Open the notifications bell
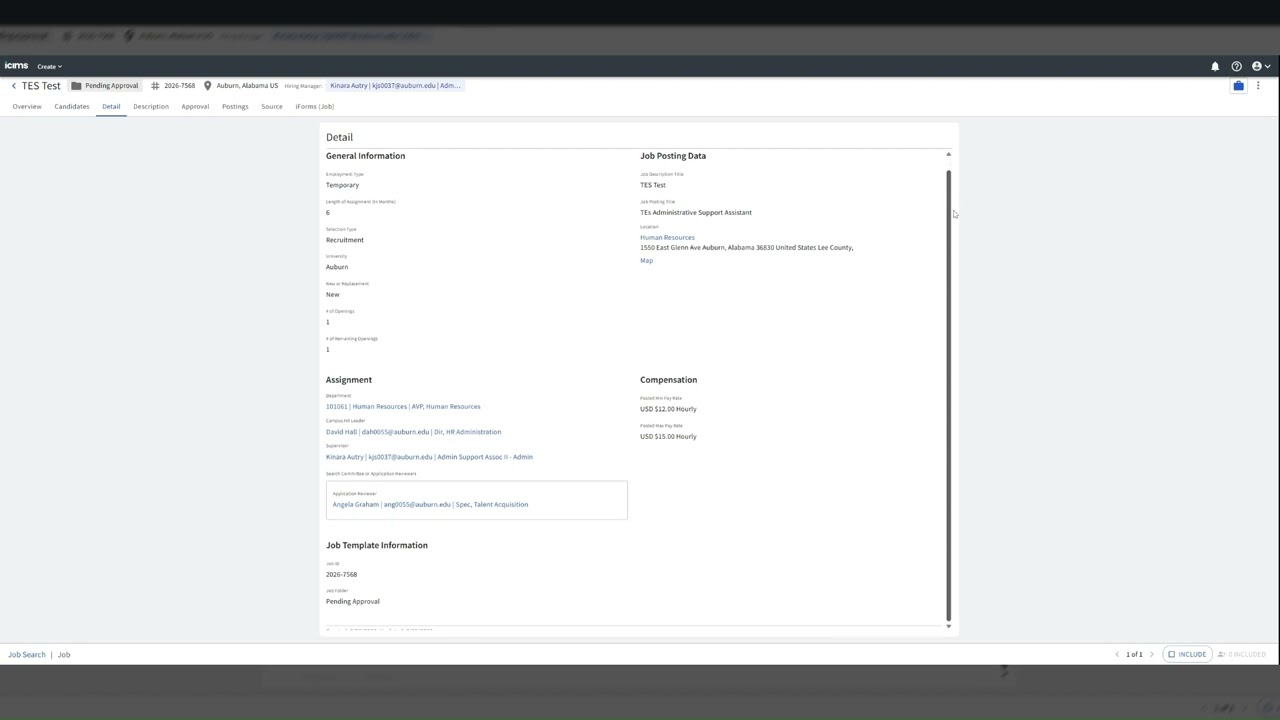The width and height of the screenshot is (1280, 720). click(1215, 66)
